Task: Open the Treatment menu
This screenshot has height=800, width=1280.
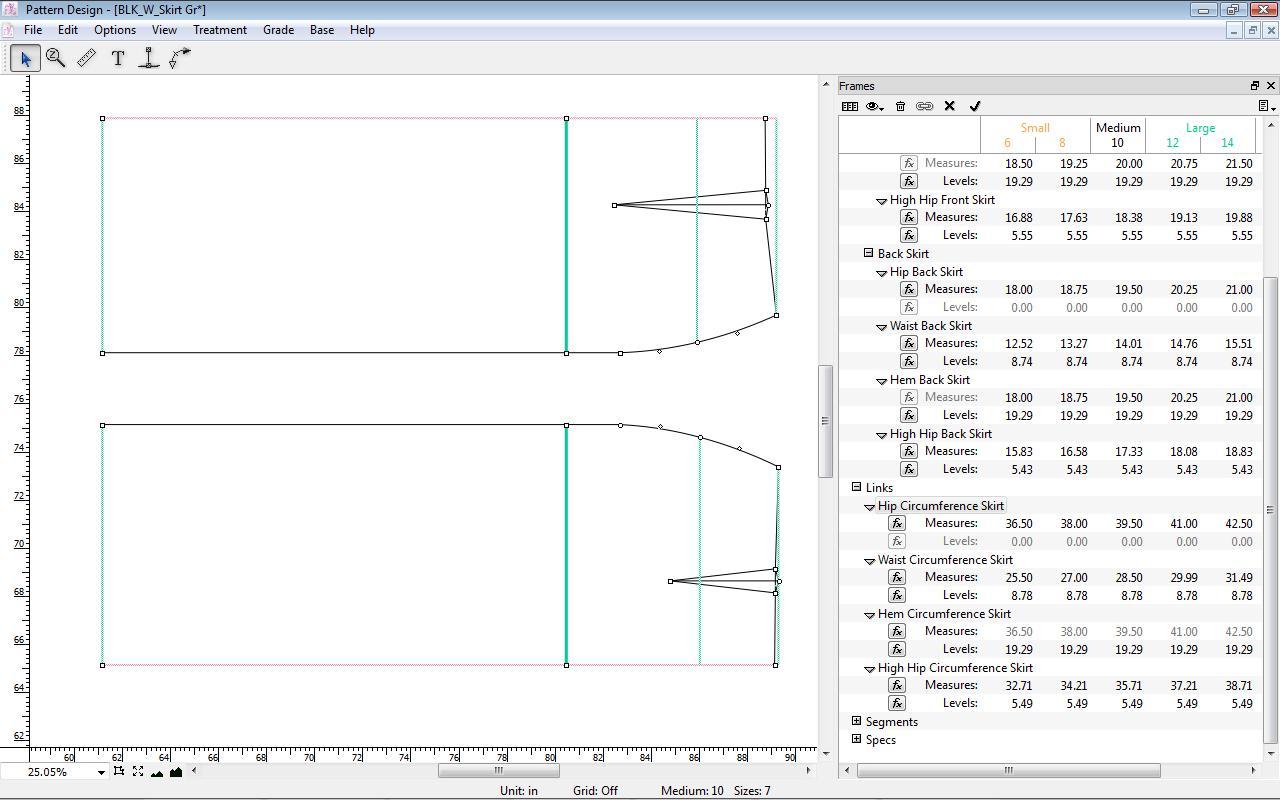Action: coord(220,30)
